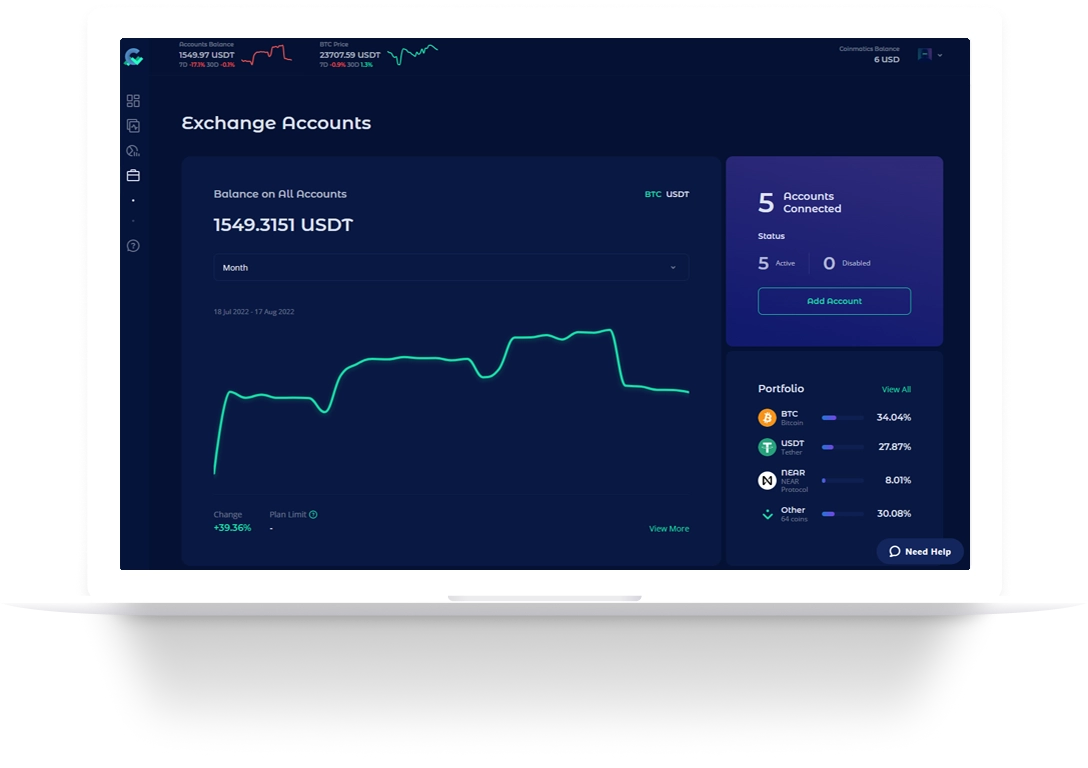Image resolution: width=1088 pixels, height=768 pixels.
Task: Switch balance display to BTC
Action: coord(653,194)
